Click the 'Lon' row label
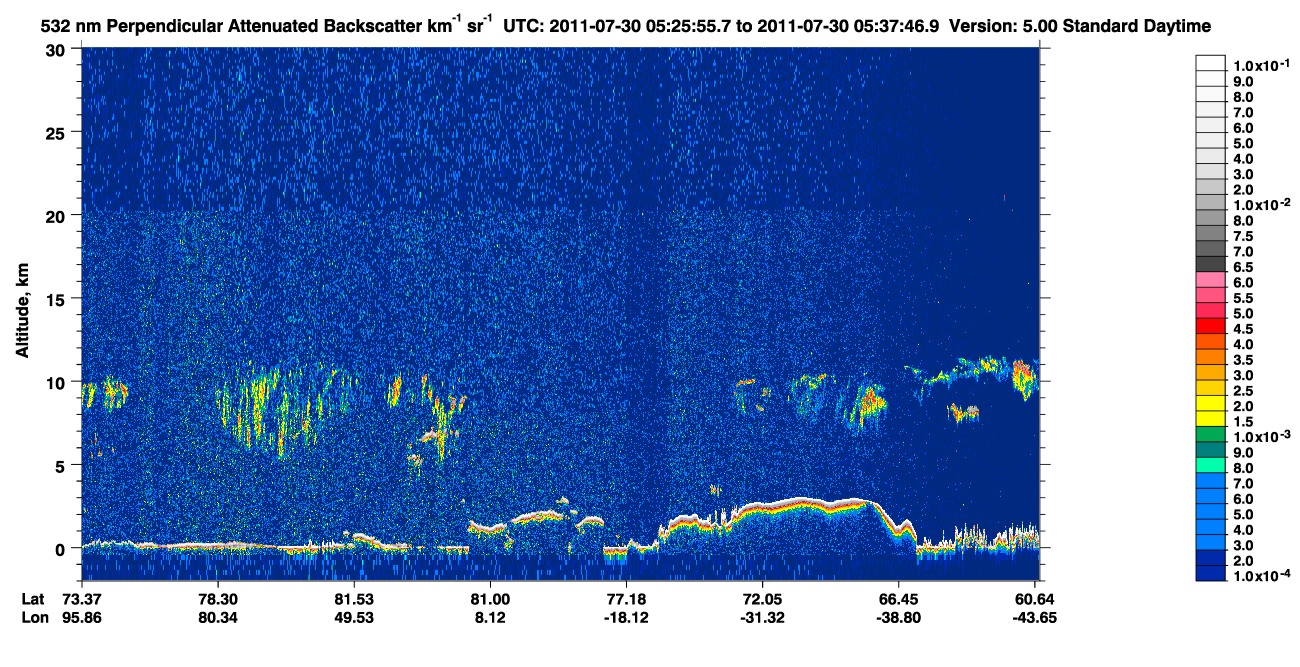 [34, 617]
